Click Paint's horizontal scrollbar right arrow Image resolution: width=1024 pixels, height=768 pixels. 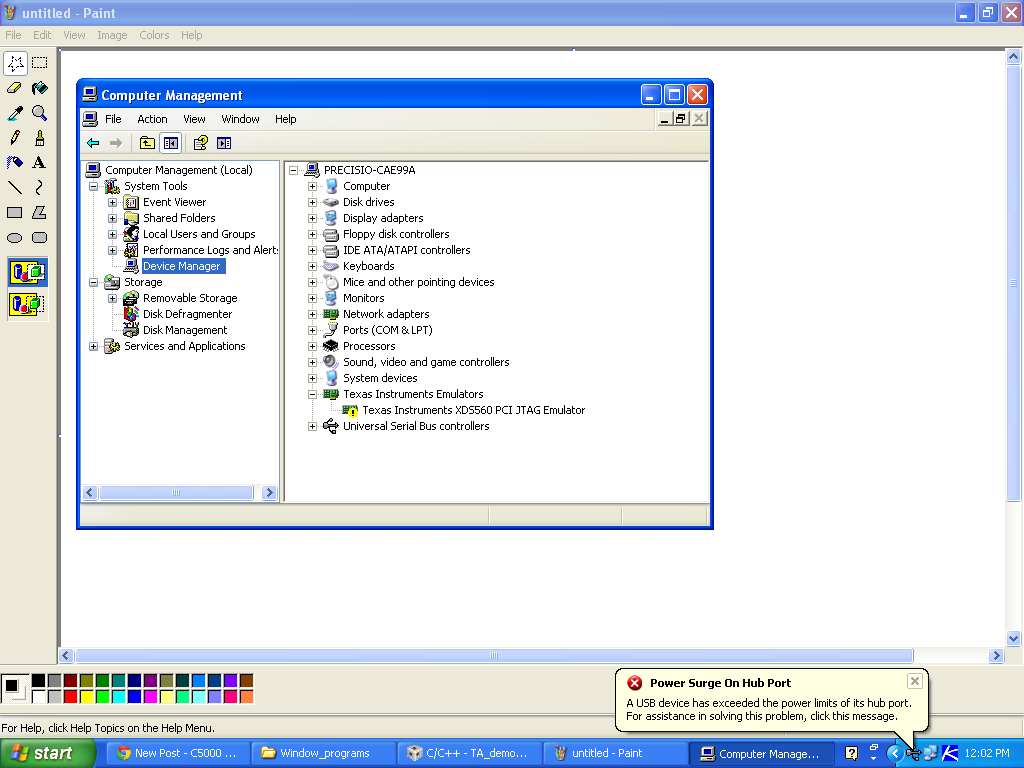pyautogui.click(x=996, y=656)
